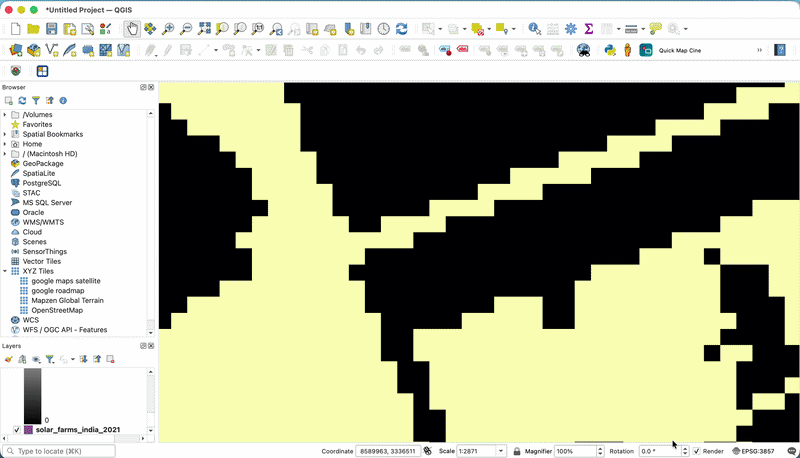Toggle mouse extents display next to coordinate
This screenshot has width=800, height=458.
point(428,451)
